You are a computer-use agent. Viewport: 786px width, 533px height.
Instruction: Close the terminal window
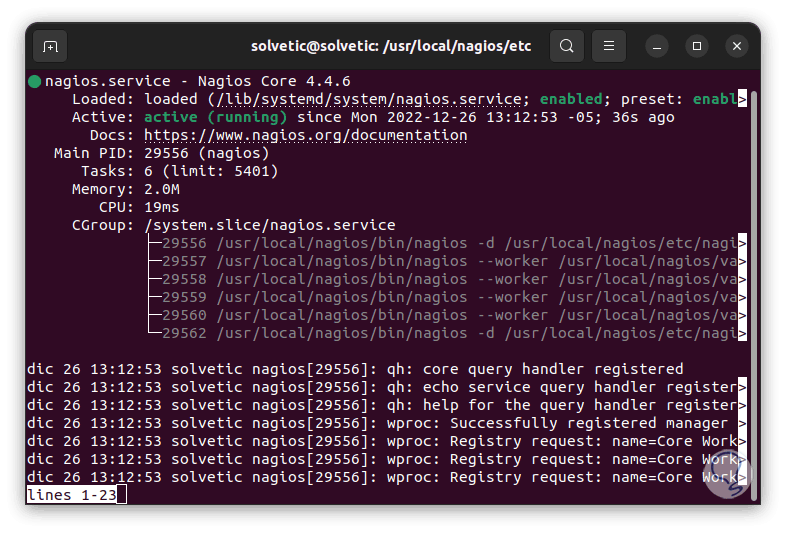pos(737,47)
